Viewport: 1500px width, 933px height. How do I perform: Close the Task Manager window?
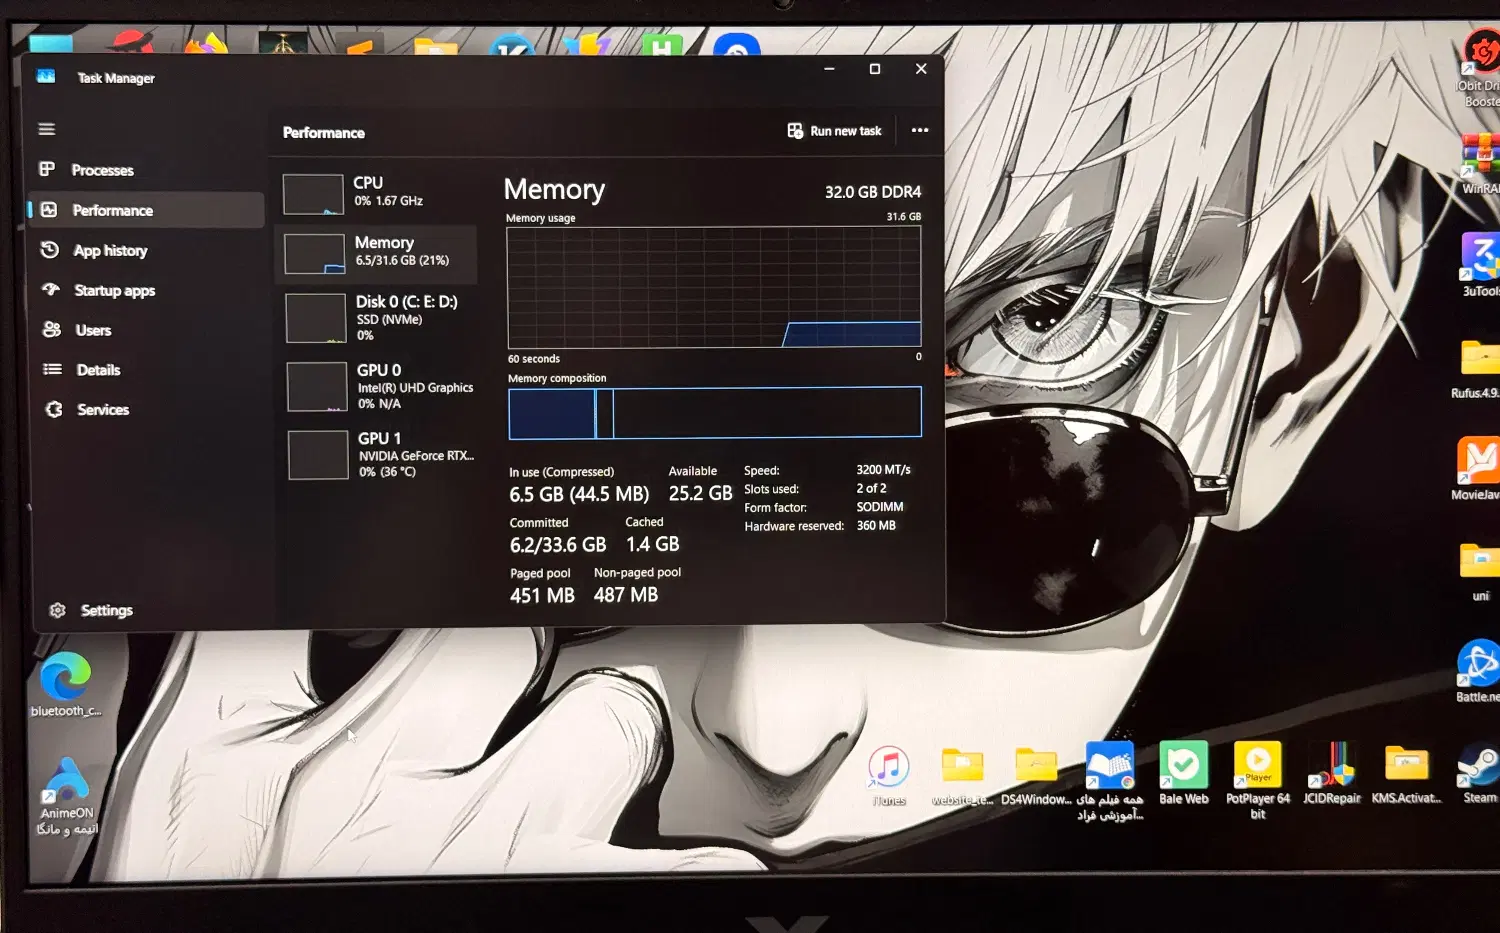tap(921, 69)
